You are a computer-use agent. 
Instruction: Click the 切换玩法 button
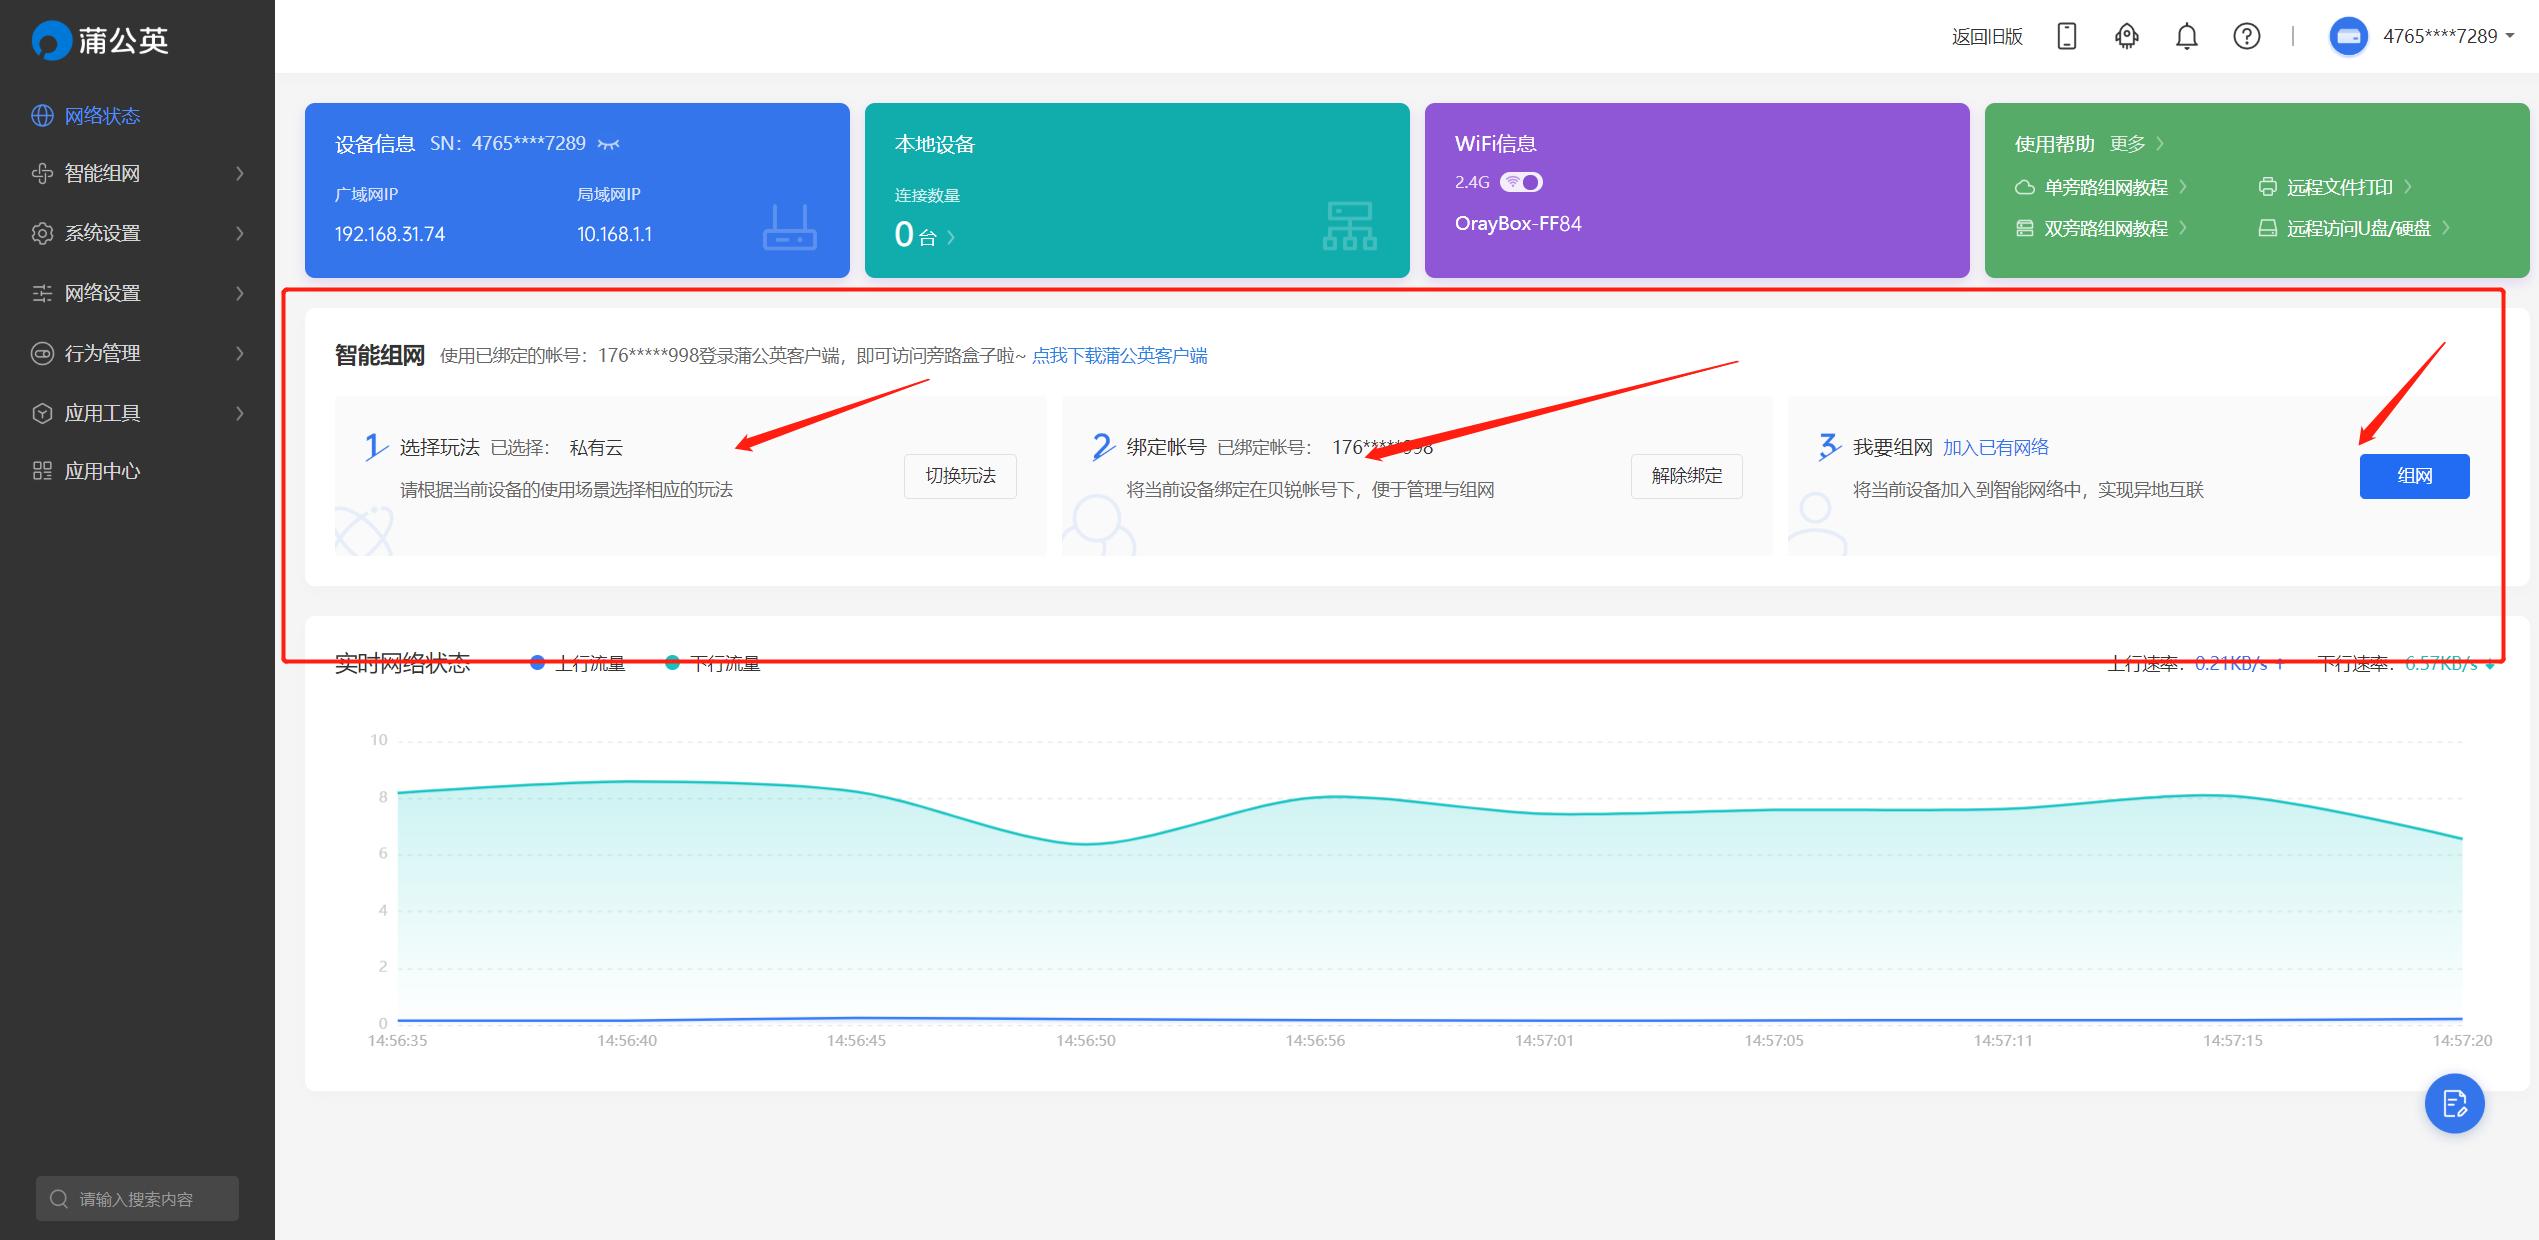960,476
